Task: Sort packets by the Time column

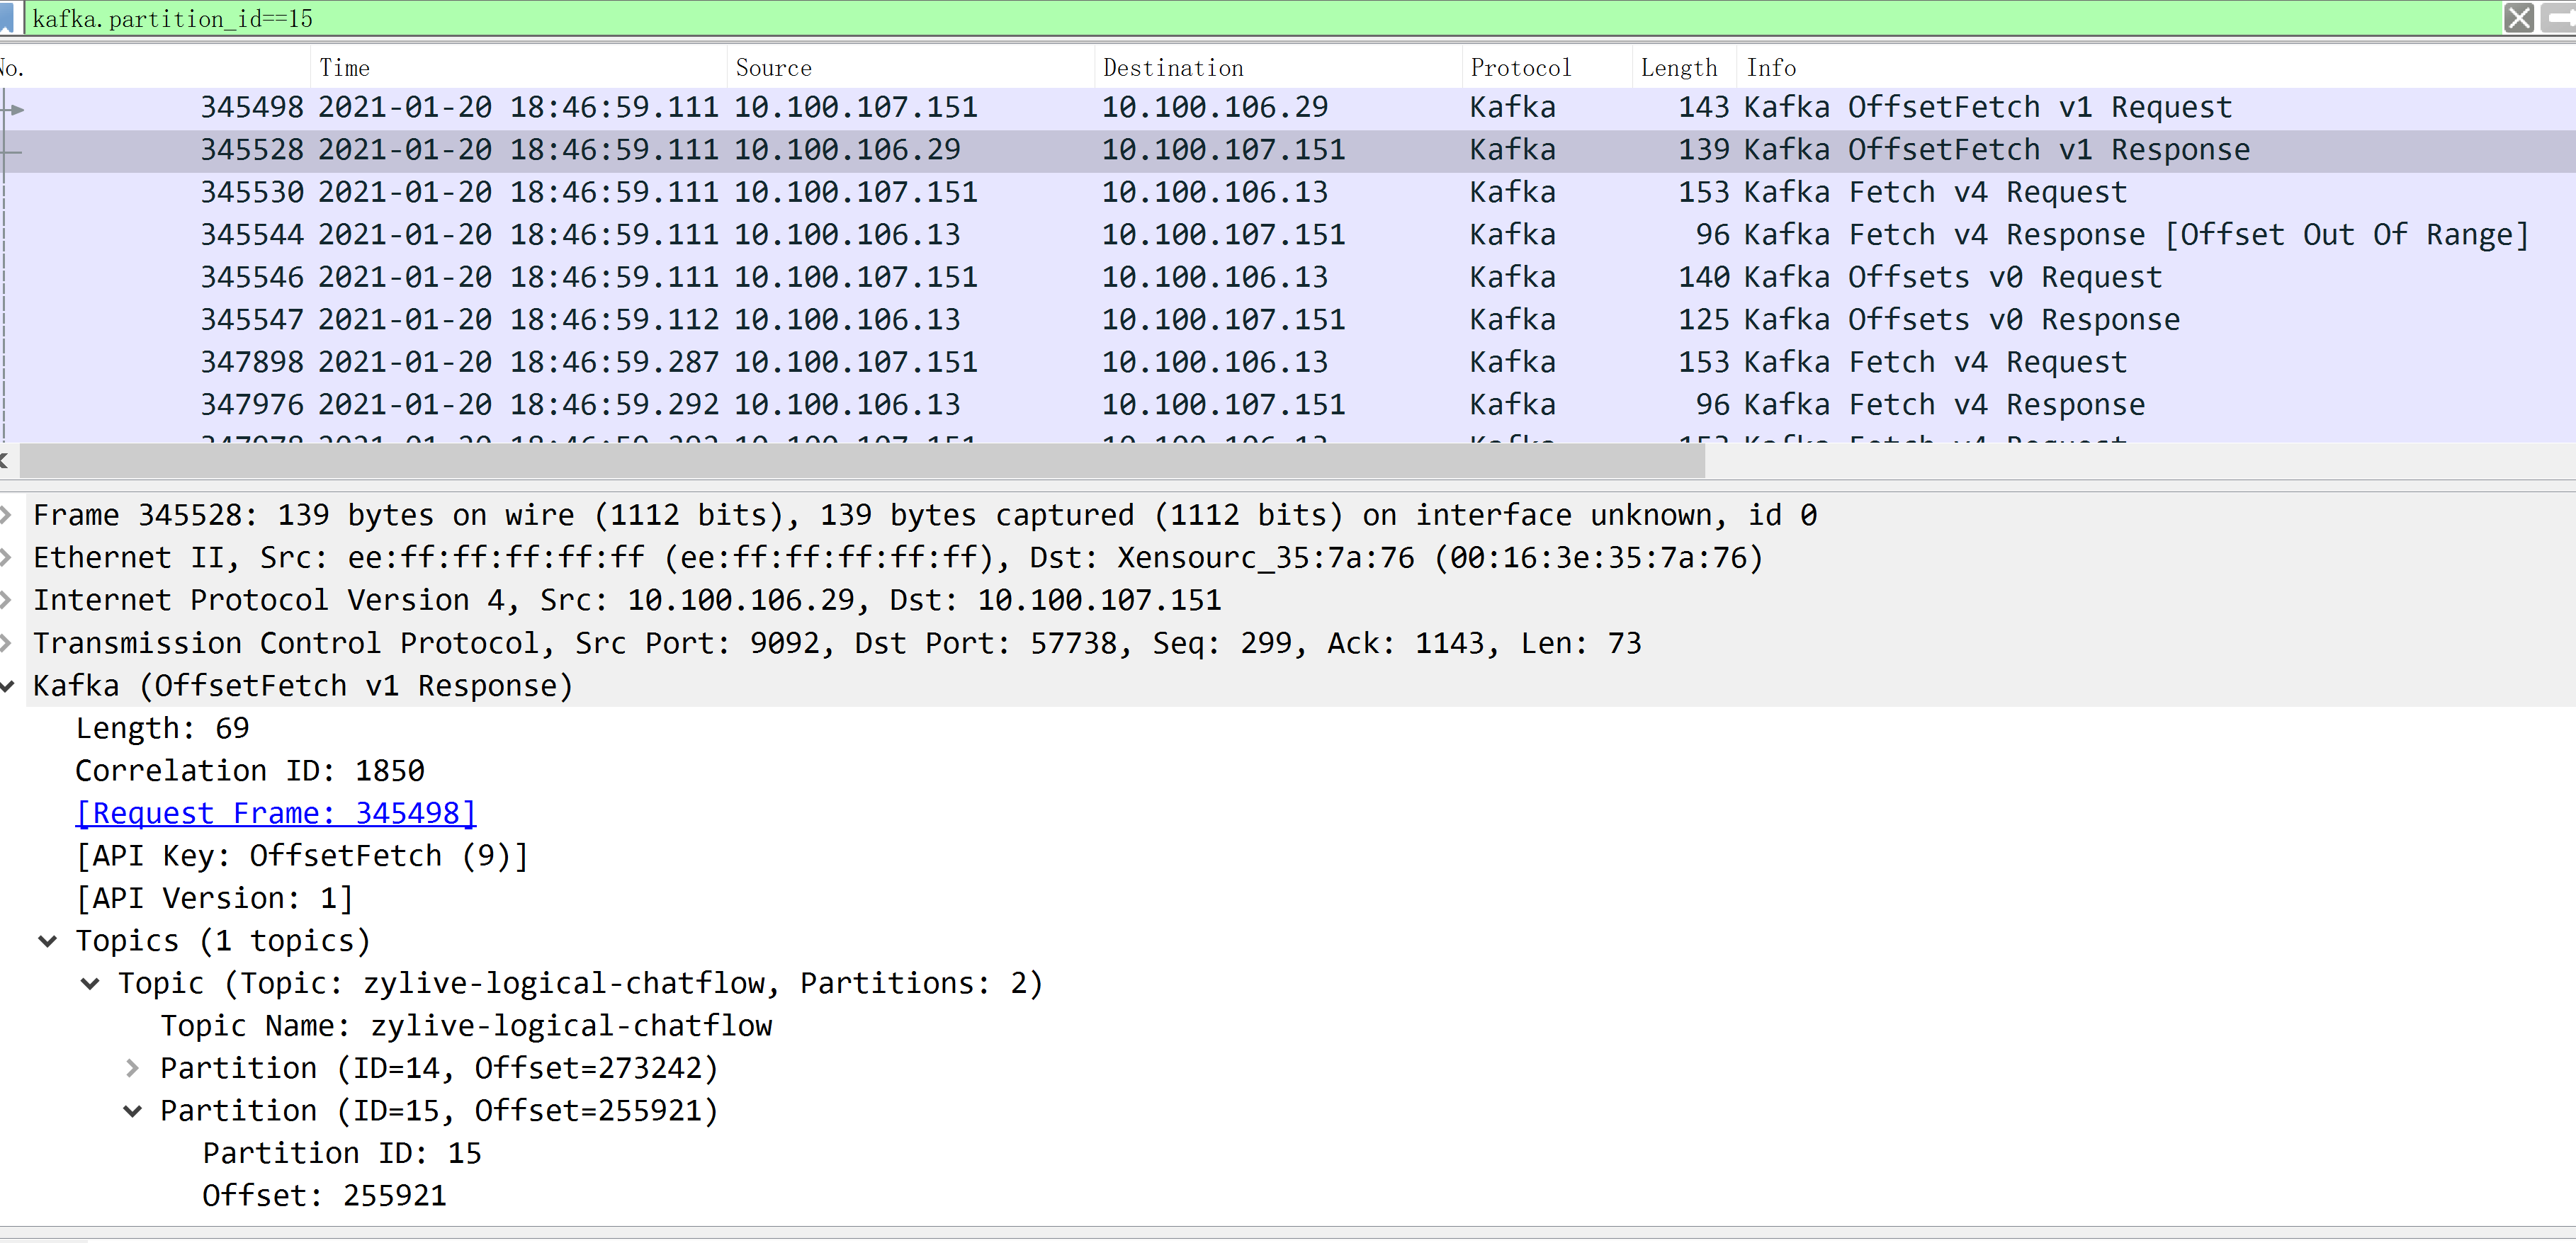Action: point(344,68)
